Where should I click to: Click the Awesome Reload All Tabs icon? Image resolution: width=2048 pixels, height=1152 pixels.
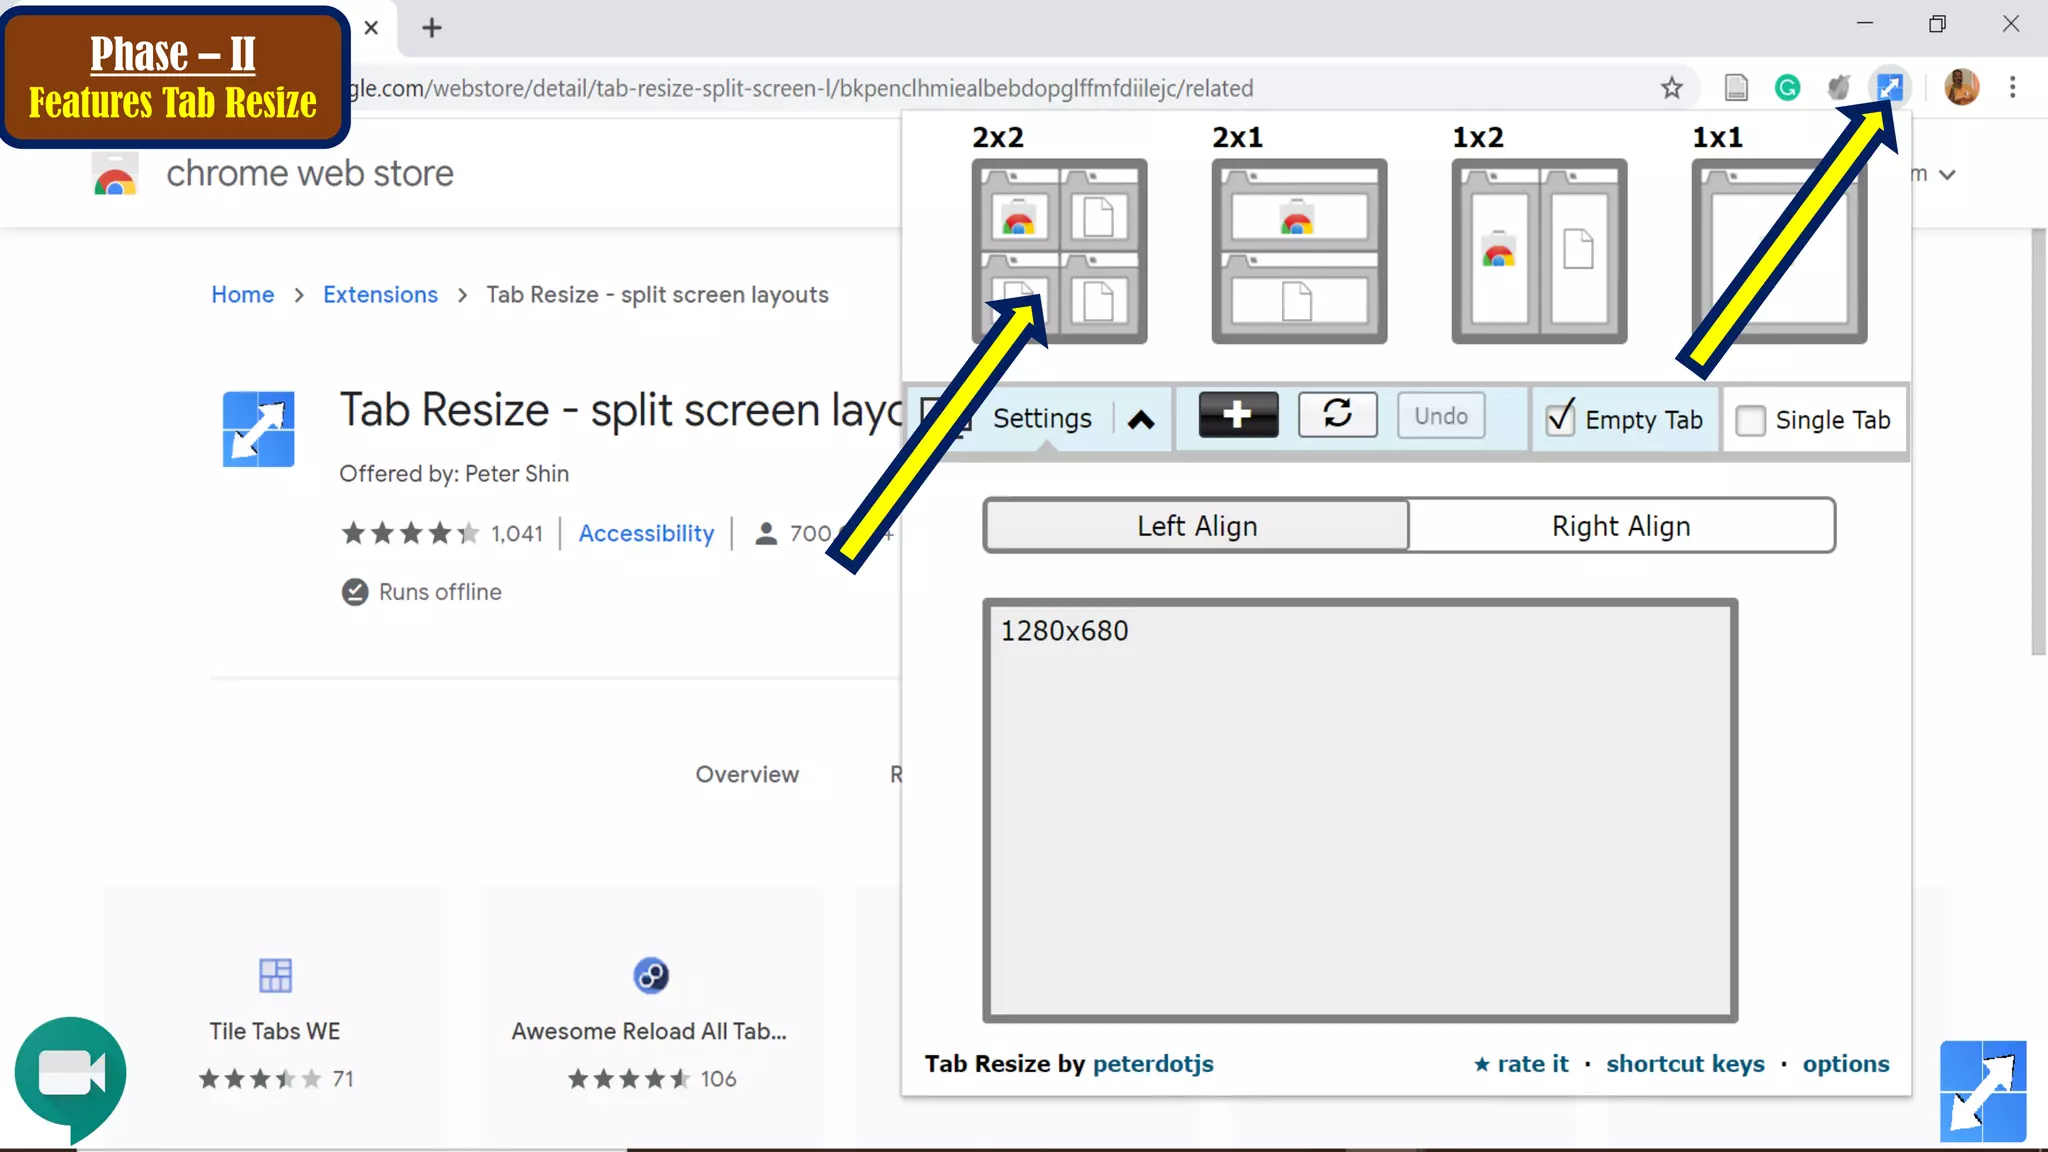651,975
